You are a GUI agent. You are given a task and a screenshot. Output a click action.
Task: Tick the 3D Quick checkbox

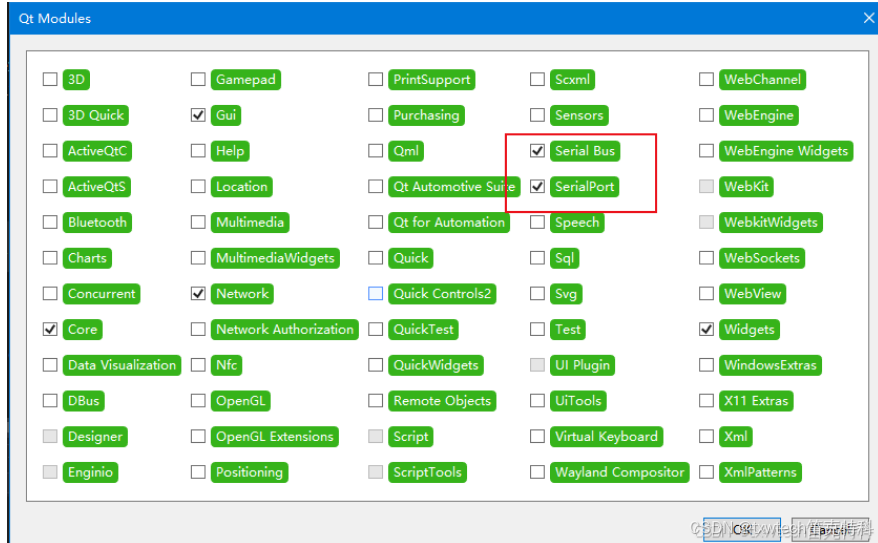coord(50,115)
